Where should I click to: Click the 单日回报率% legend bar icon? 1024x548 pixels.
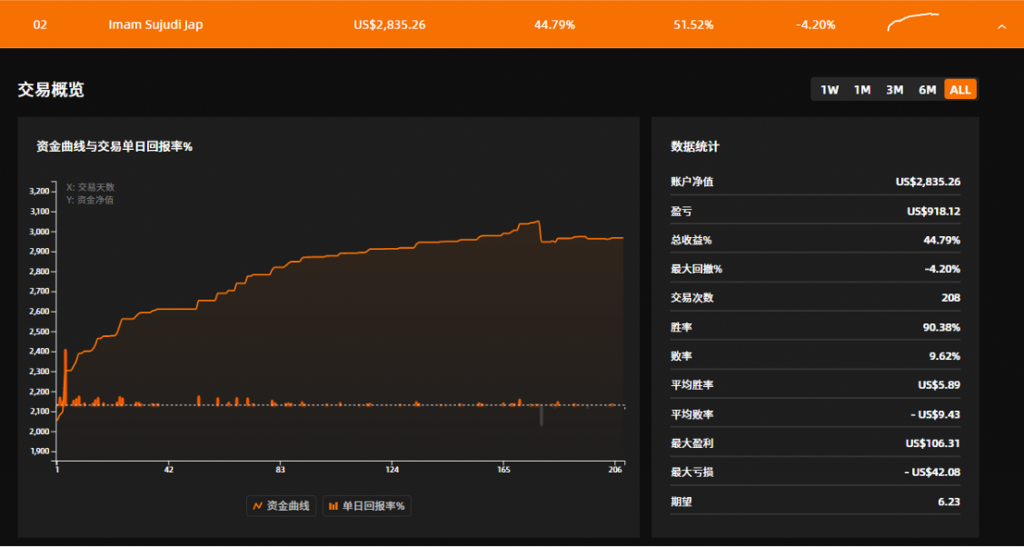pos(333,506)
